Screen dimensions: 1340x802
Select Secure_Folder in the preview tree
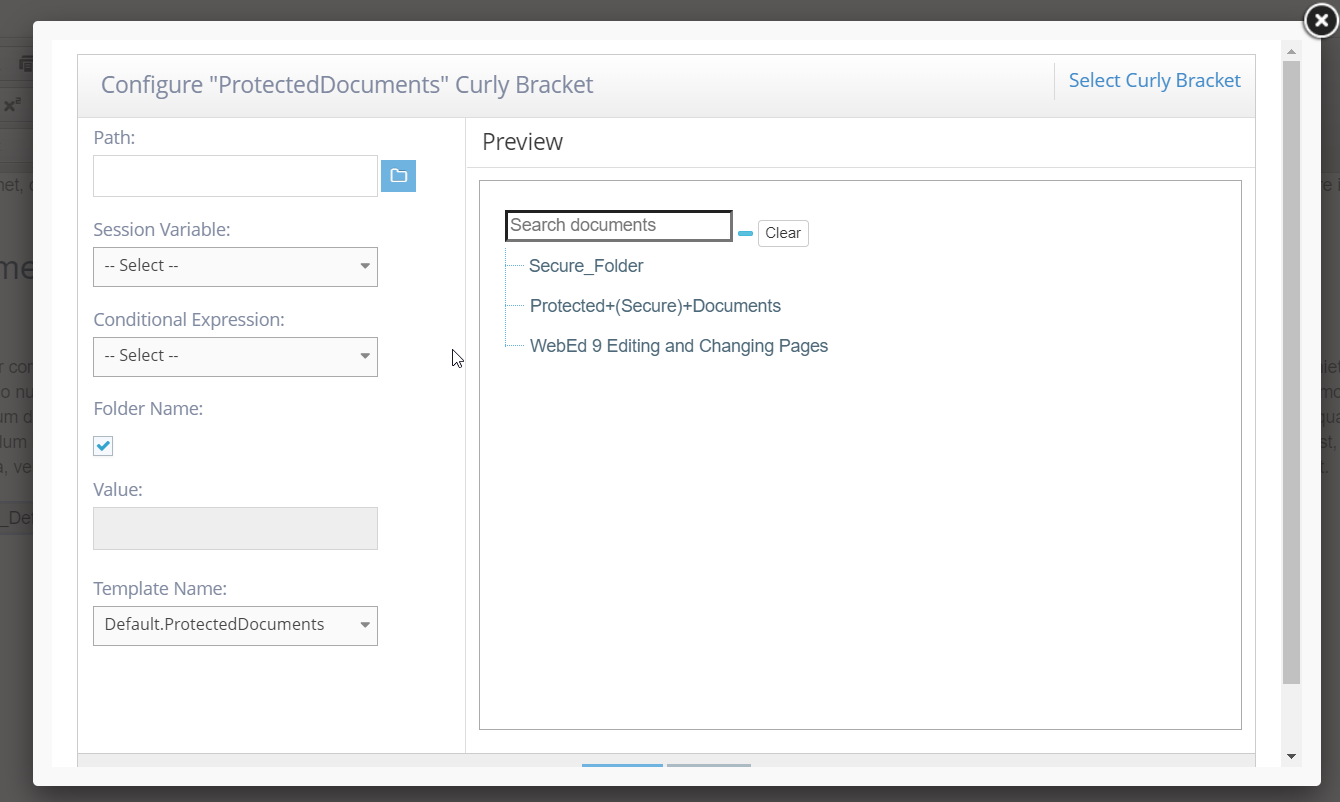point(586,266)
